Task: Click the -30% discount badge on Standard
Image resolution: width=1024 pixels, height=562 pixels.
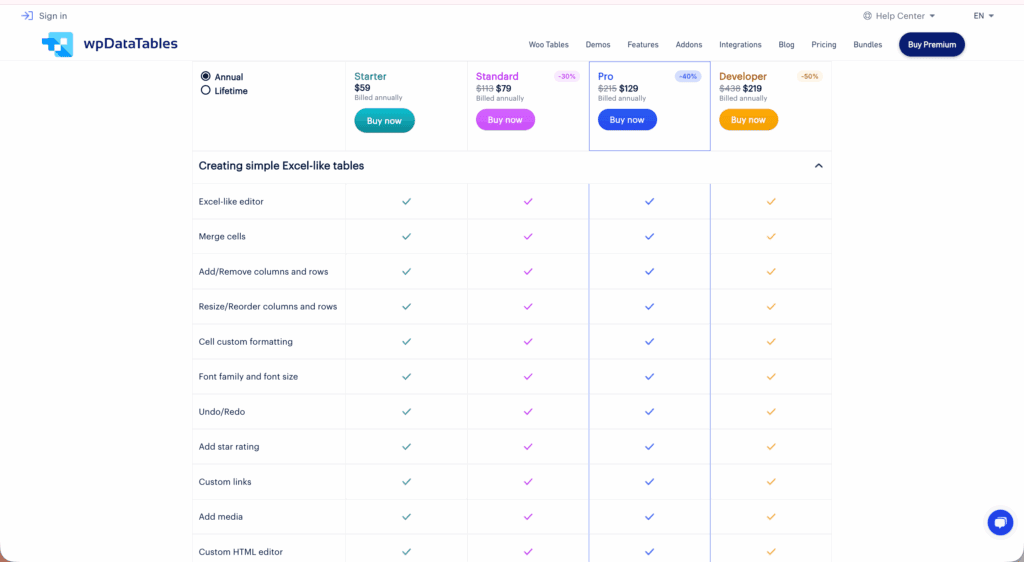Action: click(x=567, y=76)
